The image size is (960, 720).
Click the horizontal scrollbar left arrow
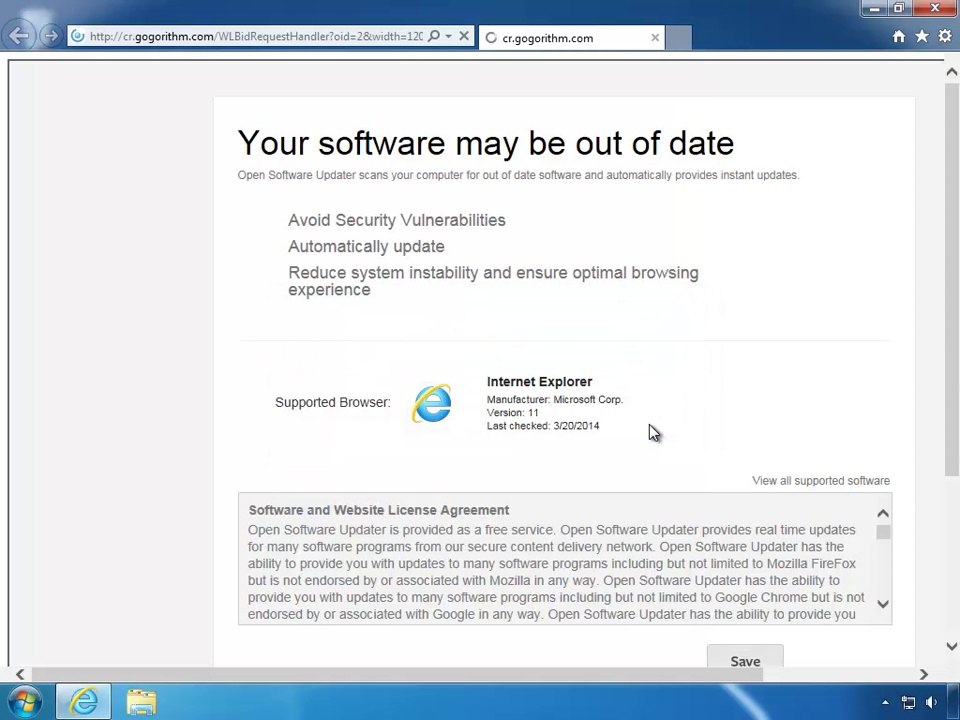coord(20,674)
